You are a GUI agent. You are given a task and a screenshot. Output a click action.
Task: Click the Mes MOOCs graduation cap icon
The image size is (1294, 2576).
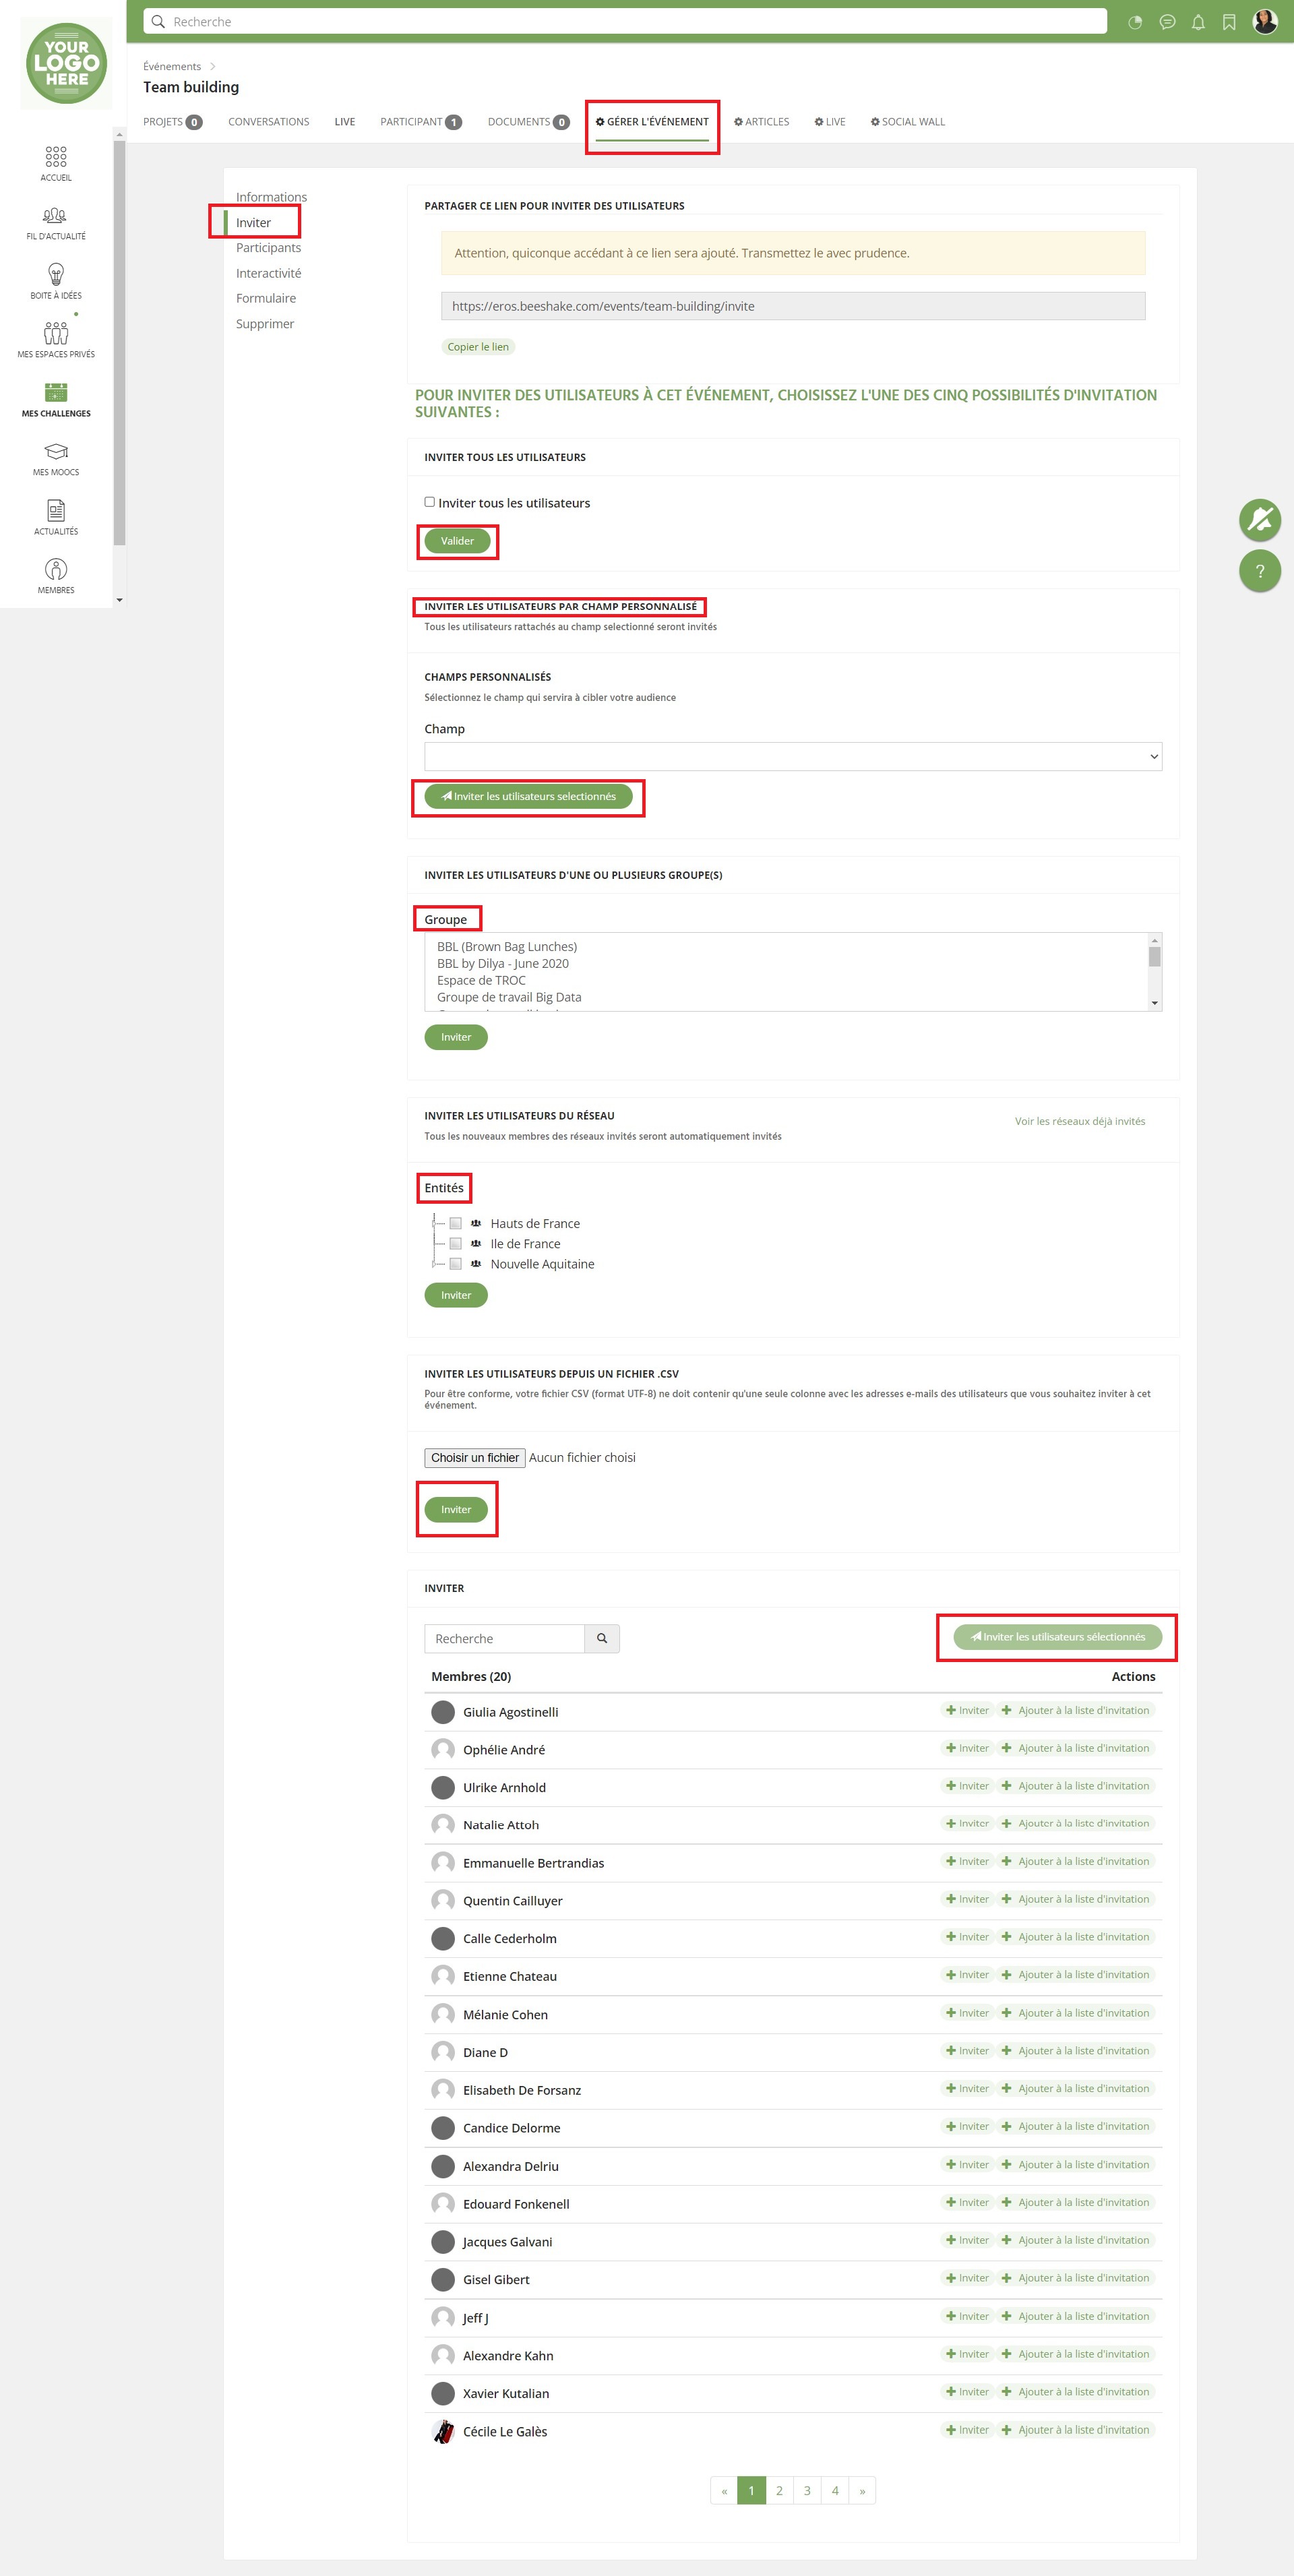(56, 451)
